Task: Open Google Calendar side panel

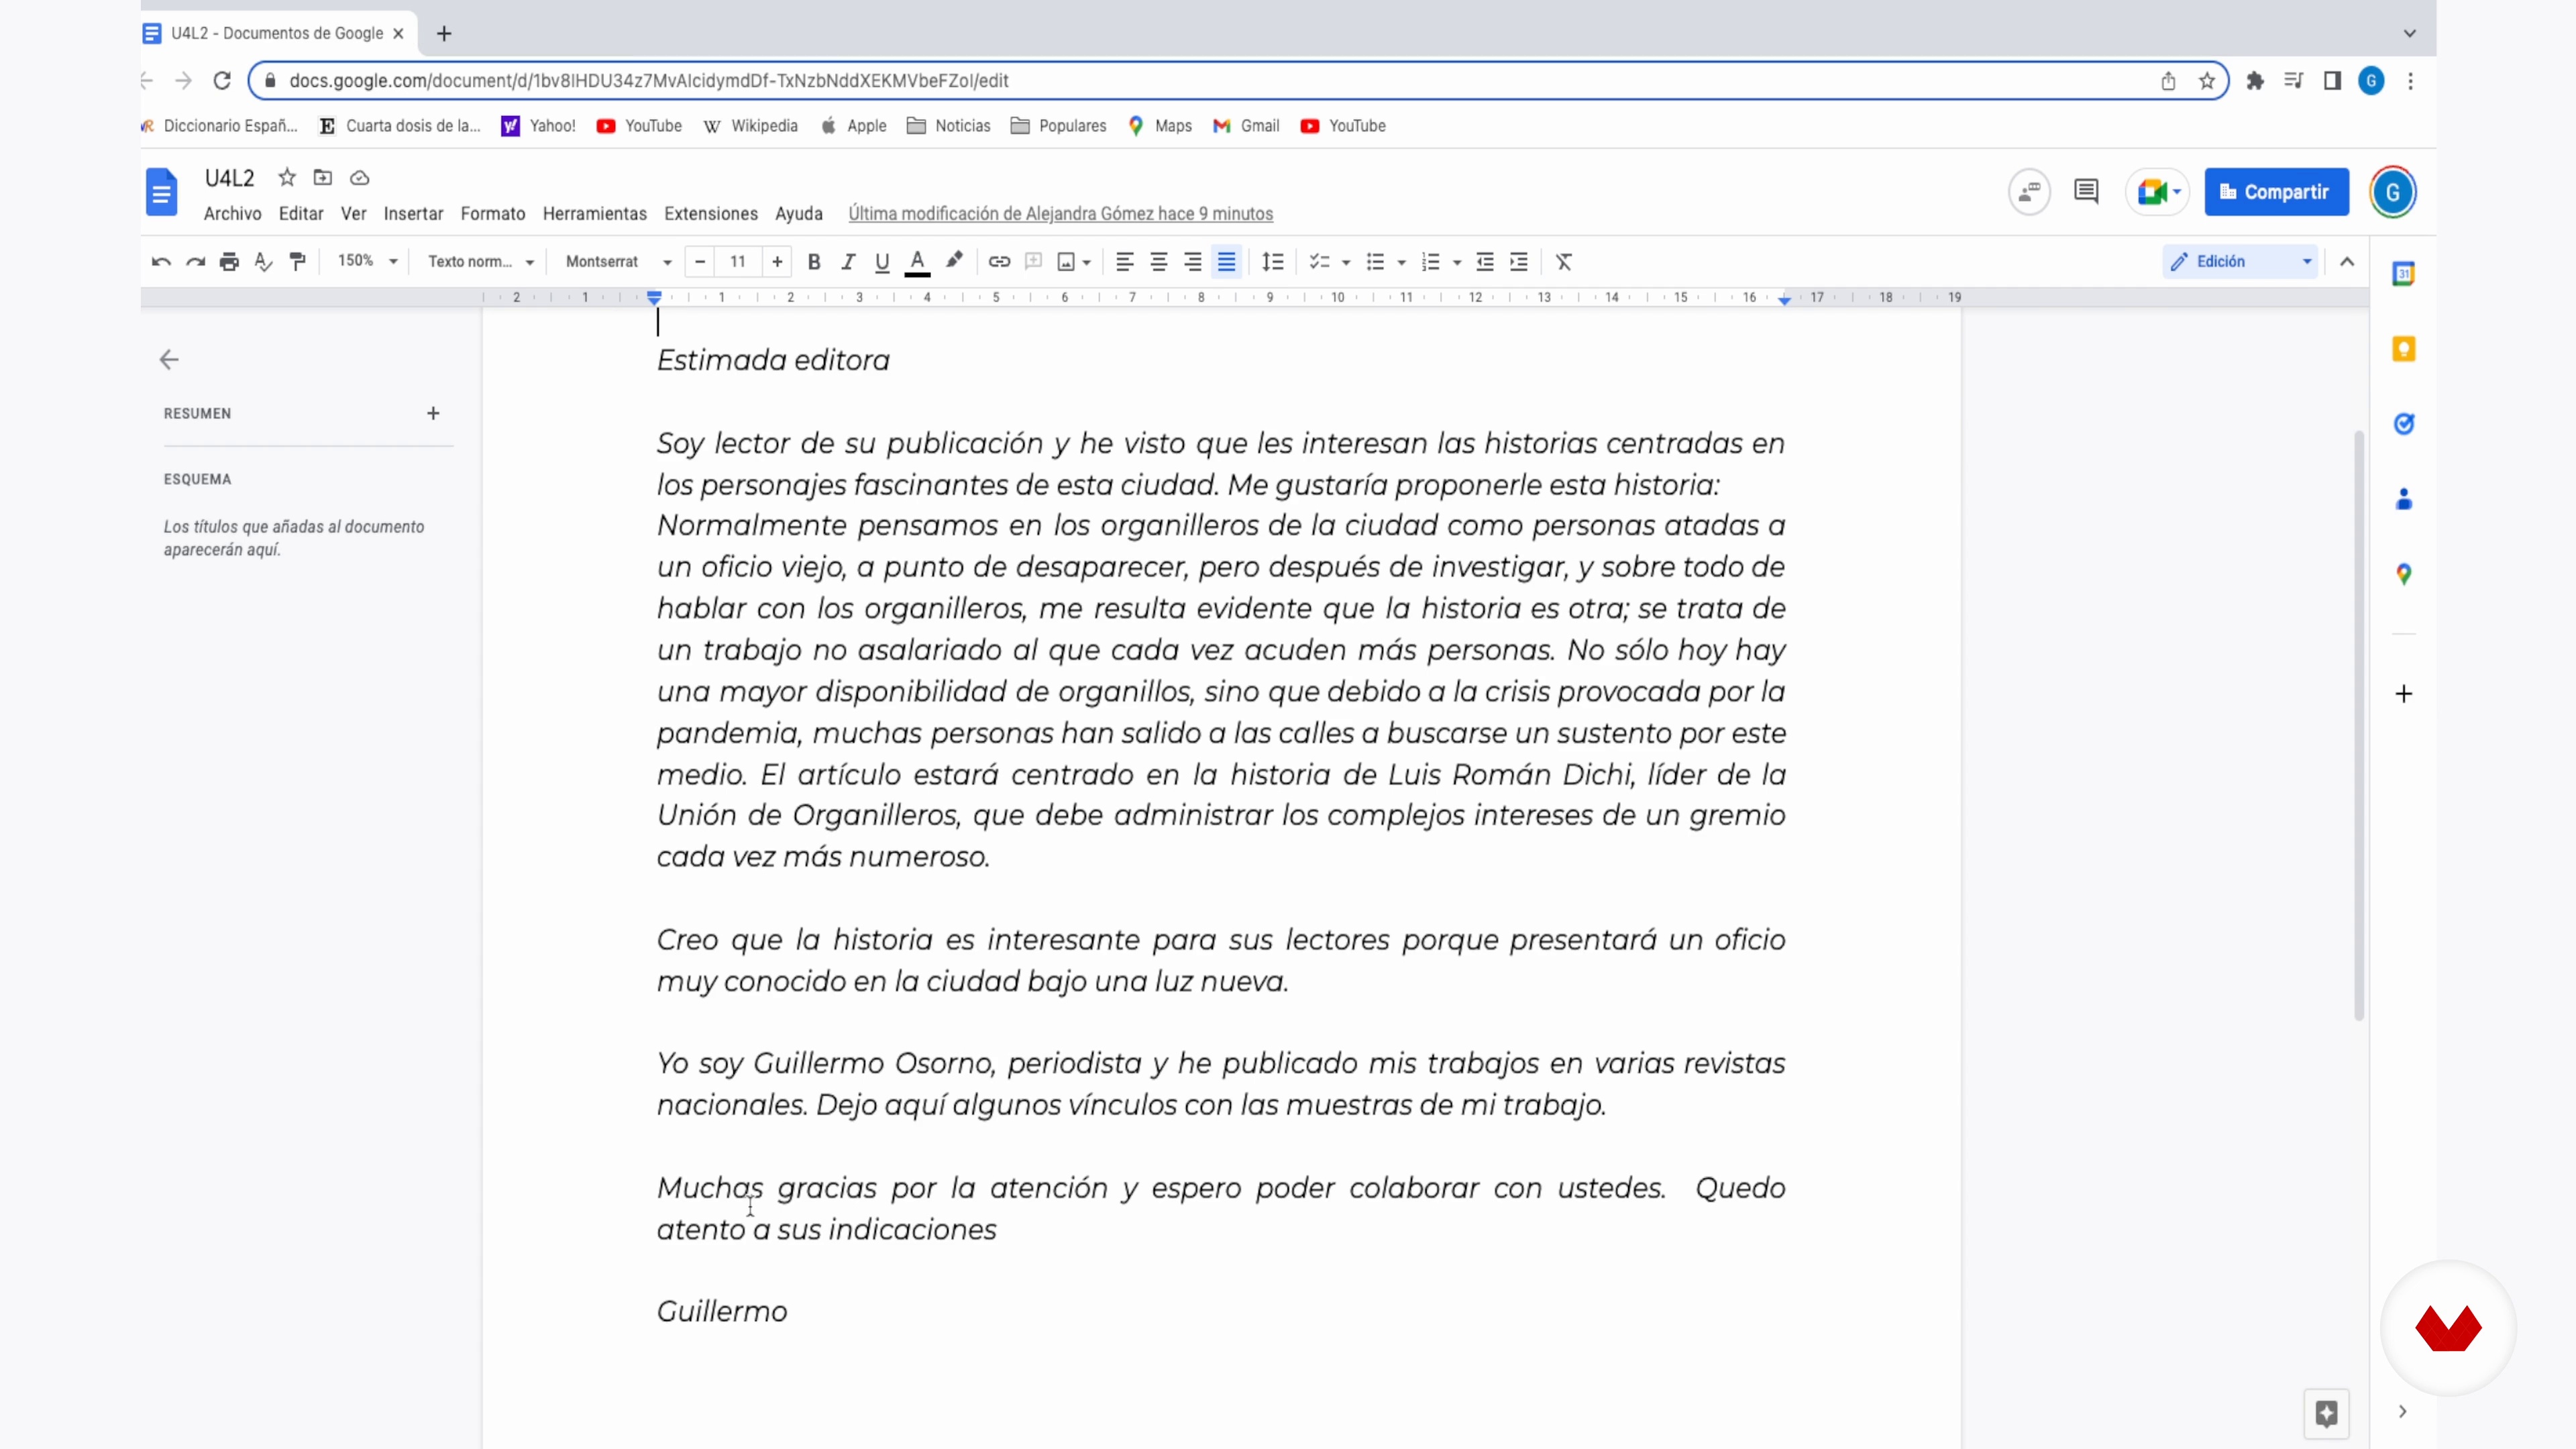Action: (x=2404, y=273)
